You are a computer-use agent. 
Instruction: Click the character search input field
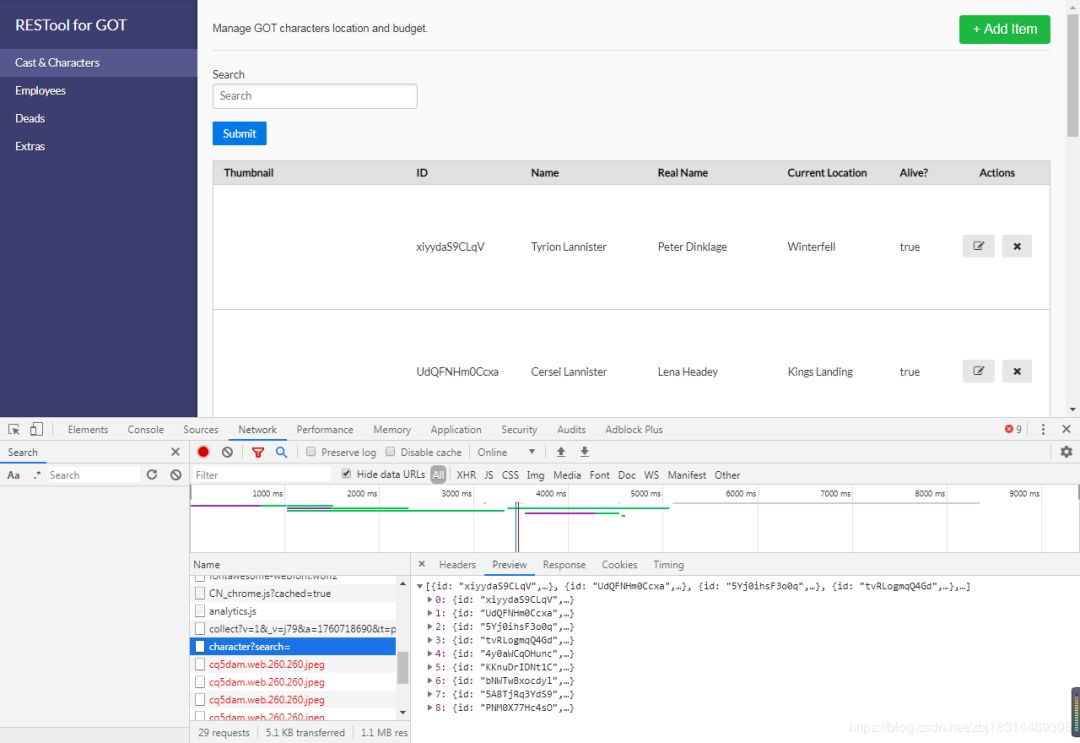(x=314, y=96)
